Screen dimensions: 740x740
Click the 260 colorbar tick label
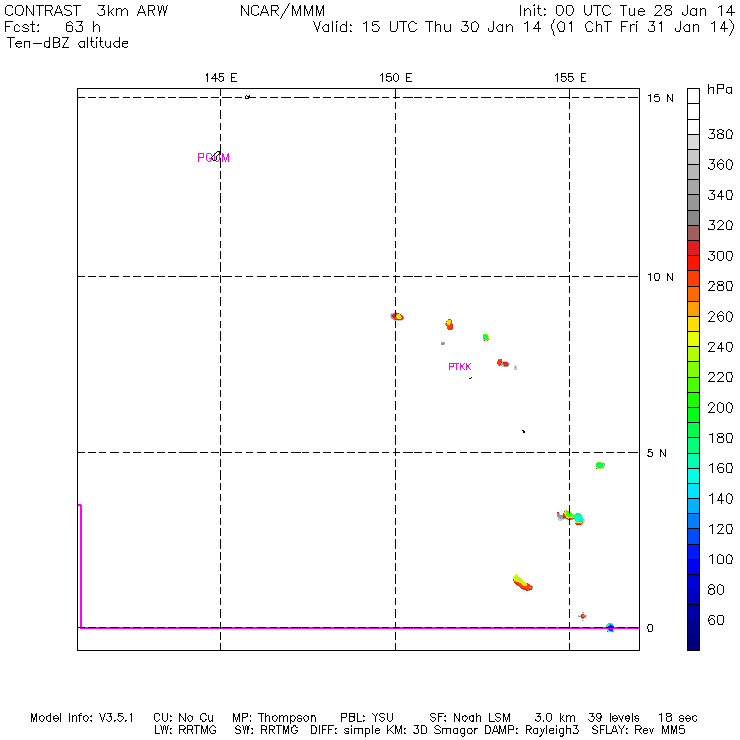pos(720,316)
